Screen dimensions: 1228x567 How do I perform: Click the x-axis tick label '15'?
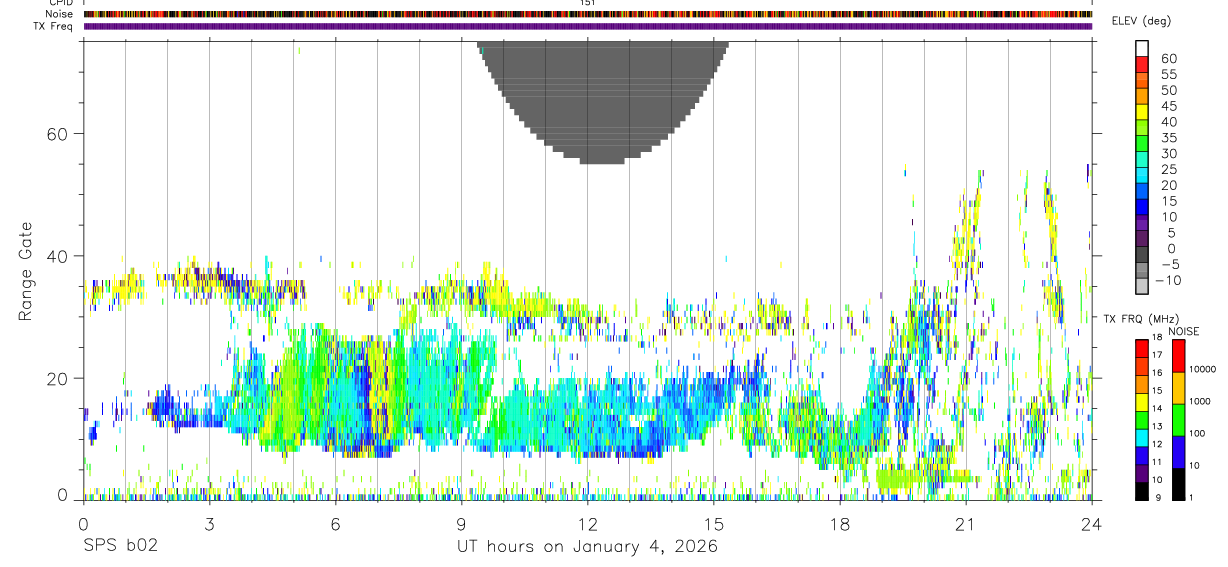click(713, 525)
